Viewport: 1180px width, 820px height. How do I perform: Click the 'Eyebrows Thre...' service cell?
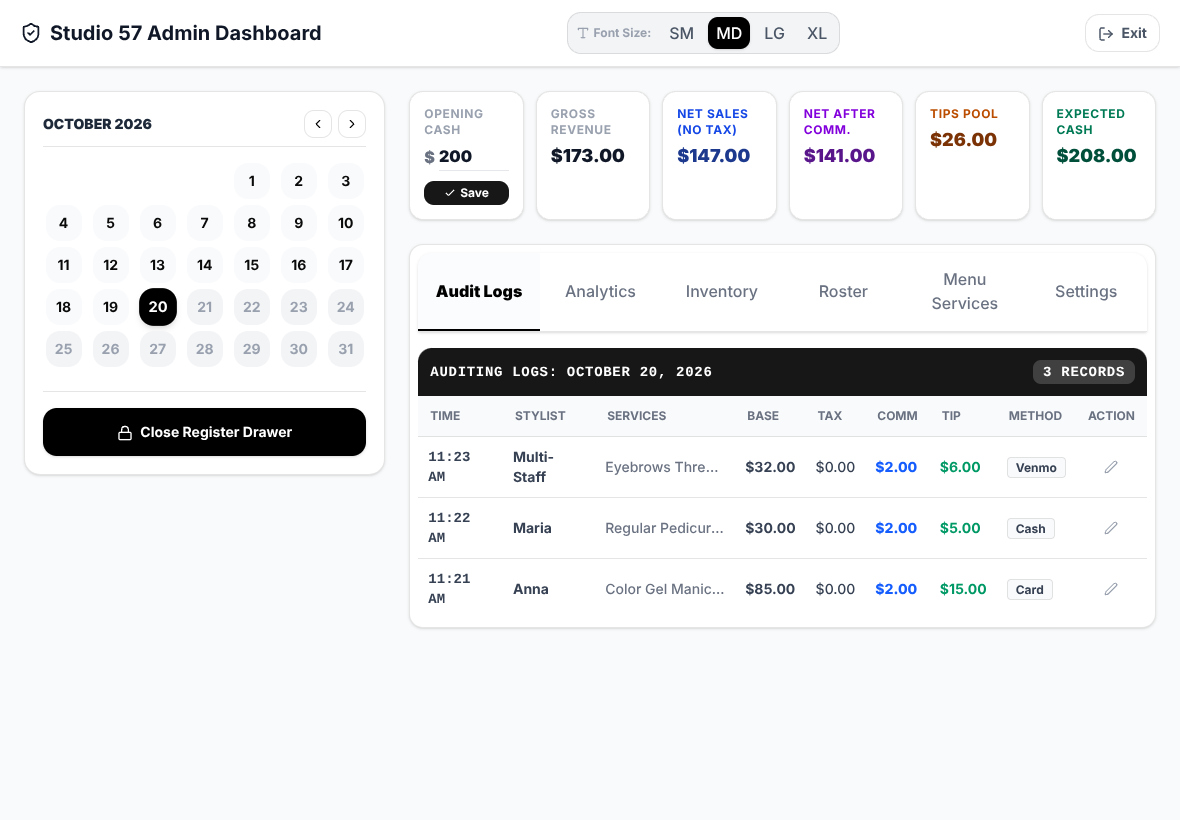point(662,467)
